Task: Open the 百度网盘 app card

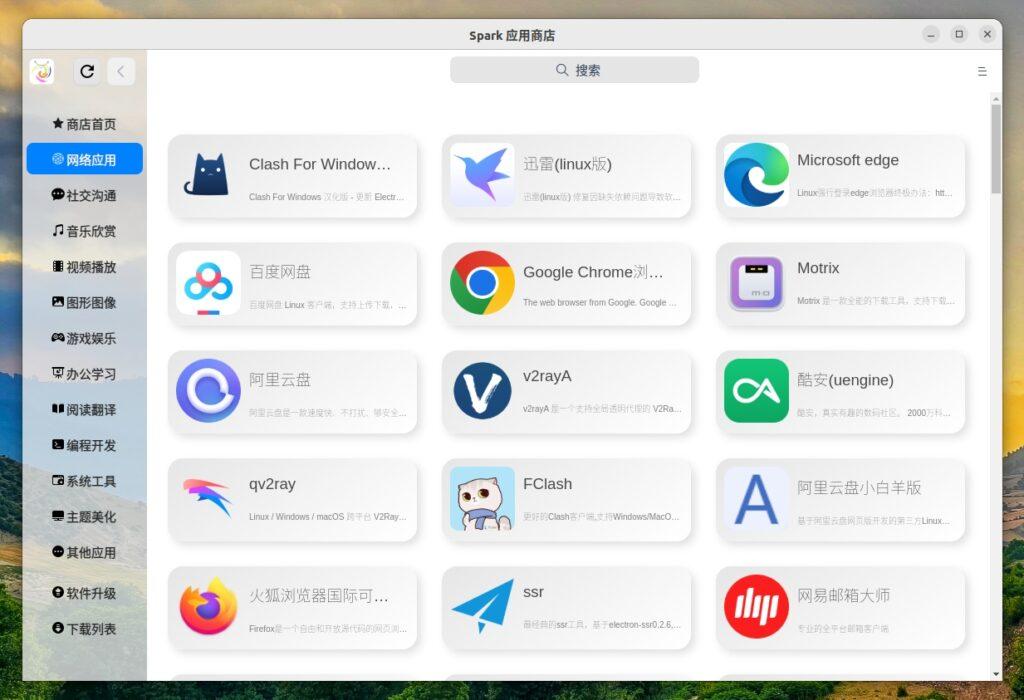Action: point(292,283)
